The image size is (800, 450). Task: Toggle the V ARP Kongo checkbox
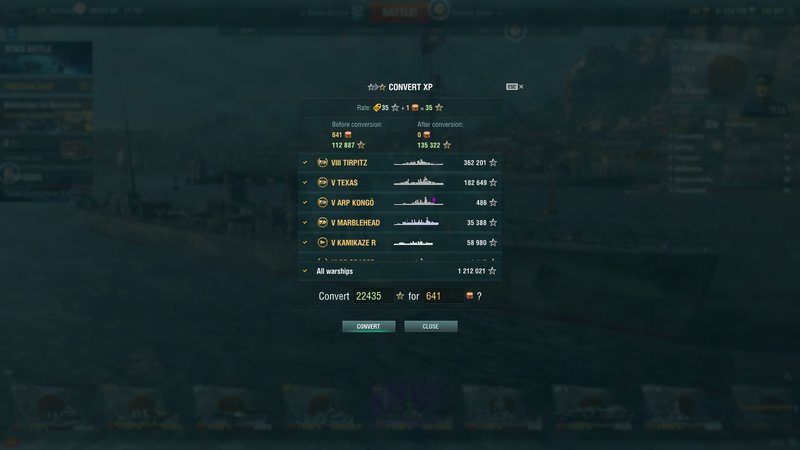(x=305, y=203)
